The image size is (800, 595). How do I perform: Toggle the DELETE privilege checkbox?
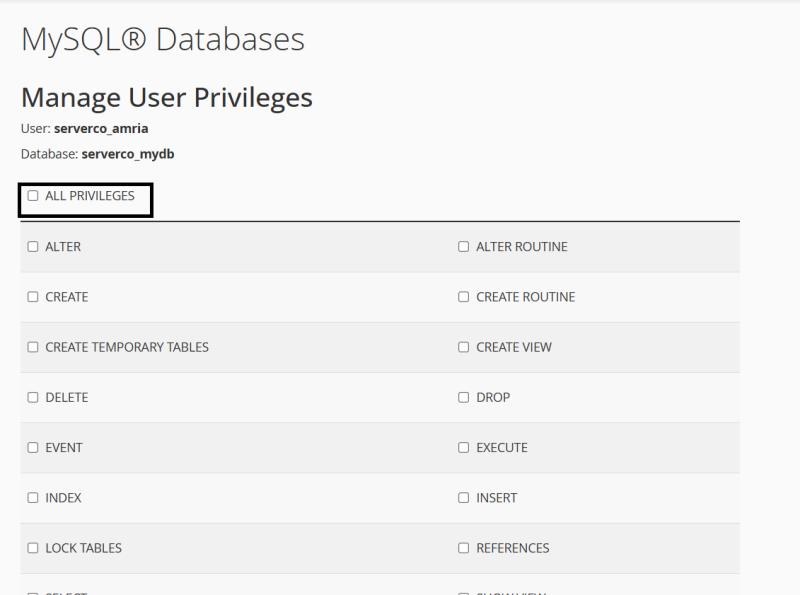(33, 397)
